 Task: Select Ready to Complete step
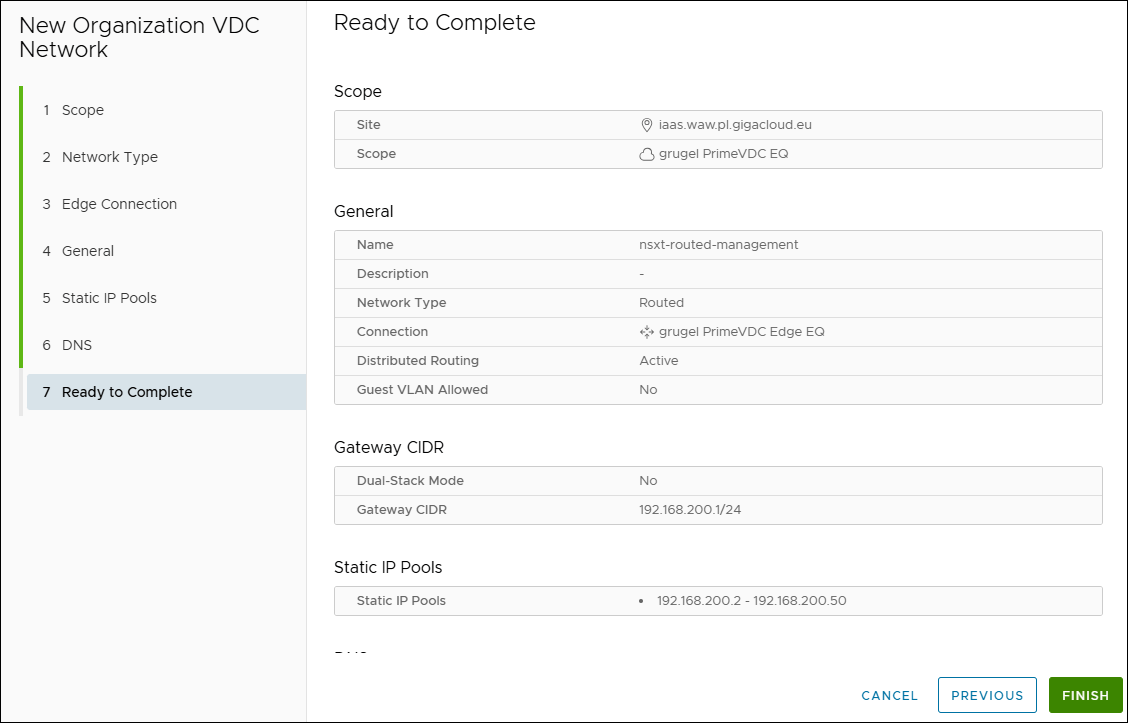[x=126, y=392]
